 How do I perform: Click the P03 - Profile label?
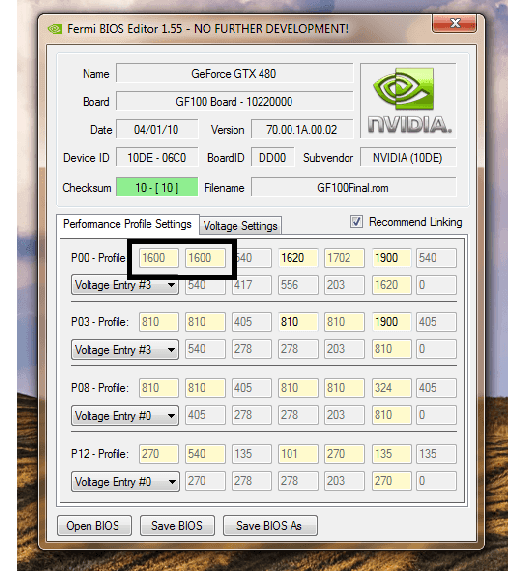[x=100, y=322]
